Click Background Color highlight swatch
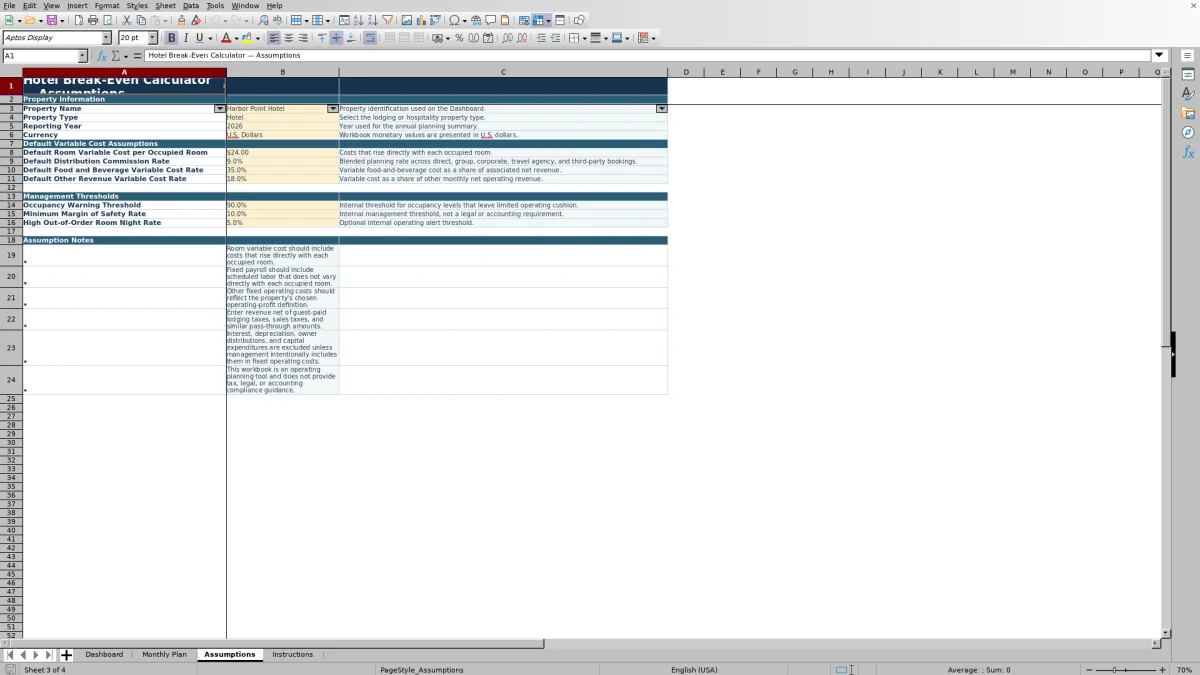 246,38
